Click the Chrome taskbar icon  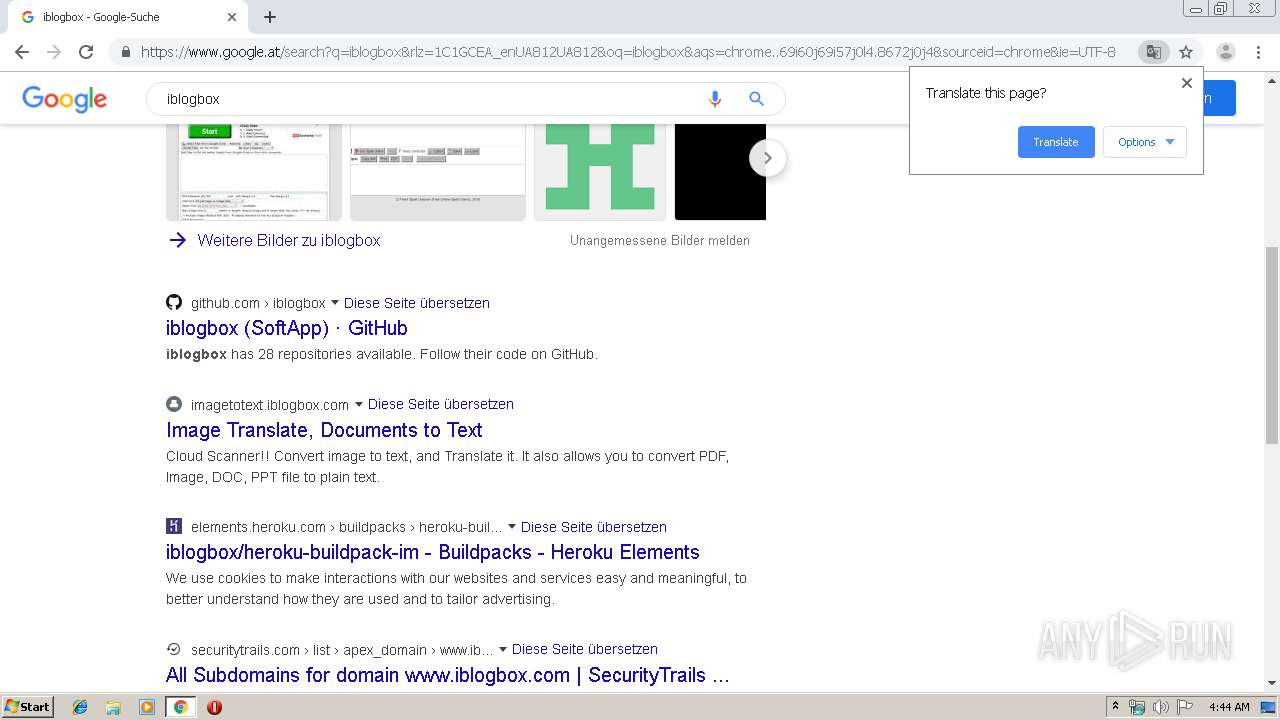pyautogui.click(x=181, y=707)
